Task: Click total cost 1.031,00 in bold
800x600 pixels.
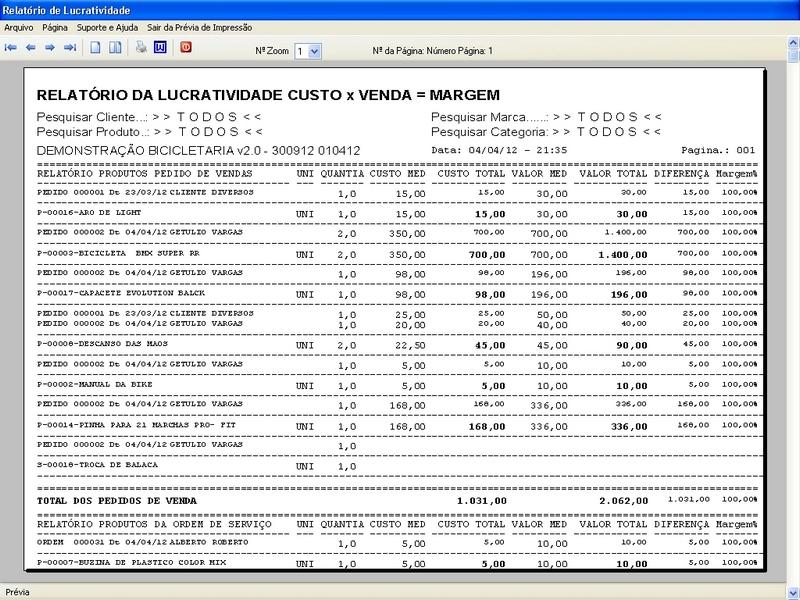Action: [x=482, y=501]
